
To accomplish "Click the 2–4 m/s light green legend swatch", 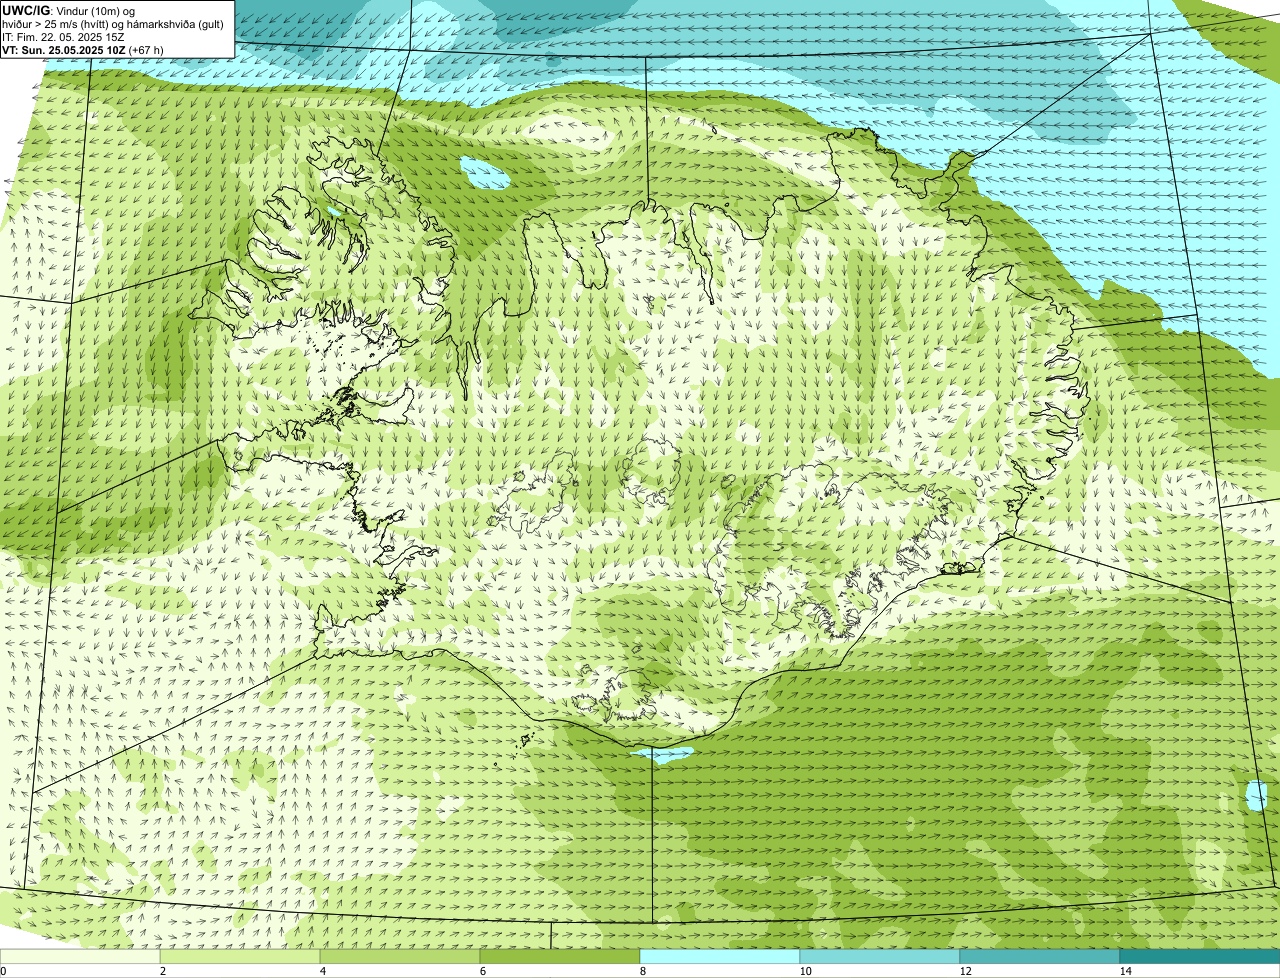I will click(x=240, y=956).
